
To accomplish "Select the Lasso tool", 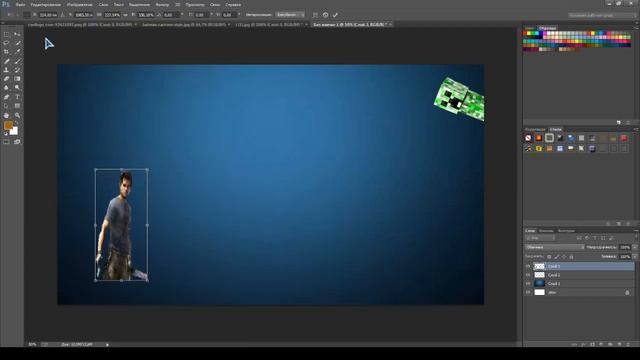I will [6, 43].
